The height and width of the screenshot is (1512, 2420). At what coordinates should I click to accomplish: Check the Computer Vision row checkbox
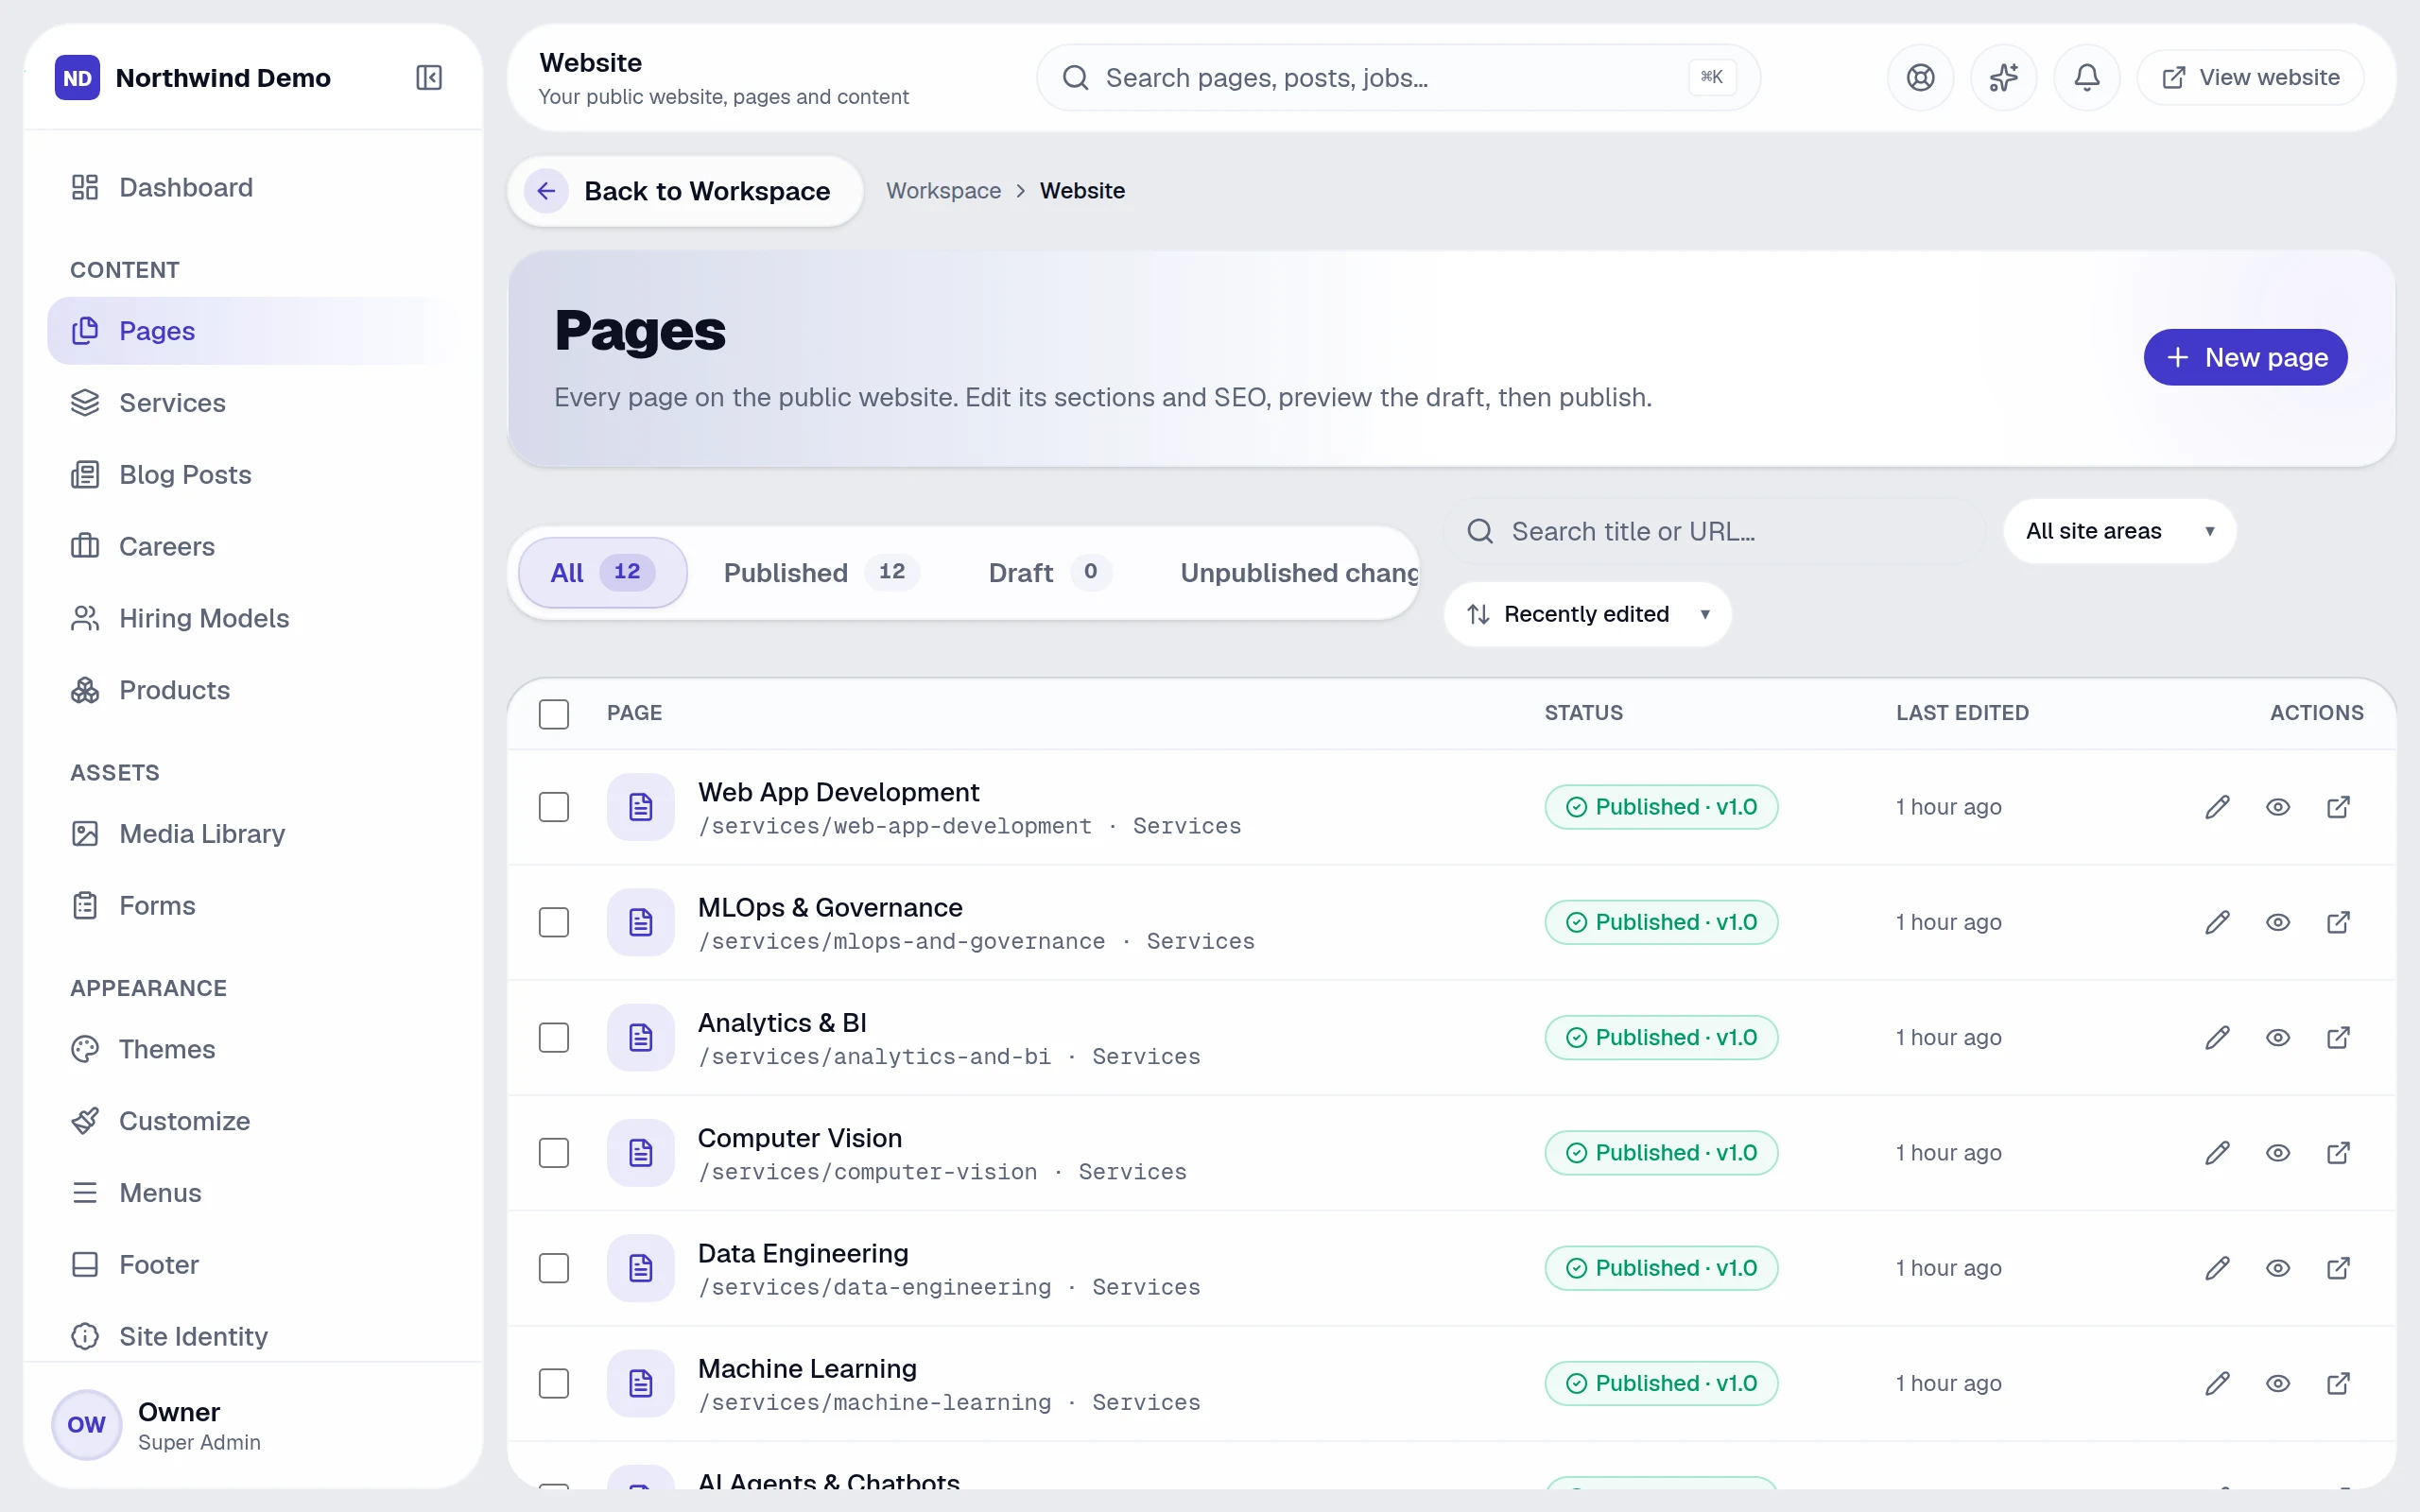coord(554,1153)
